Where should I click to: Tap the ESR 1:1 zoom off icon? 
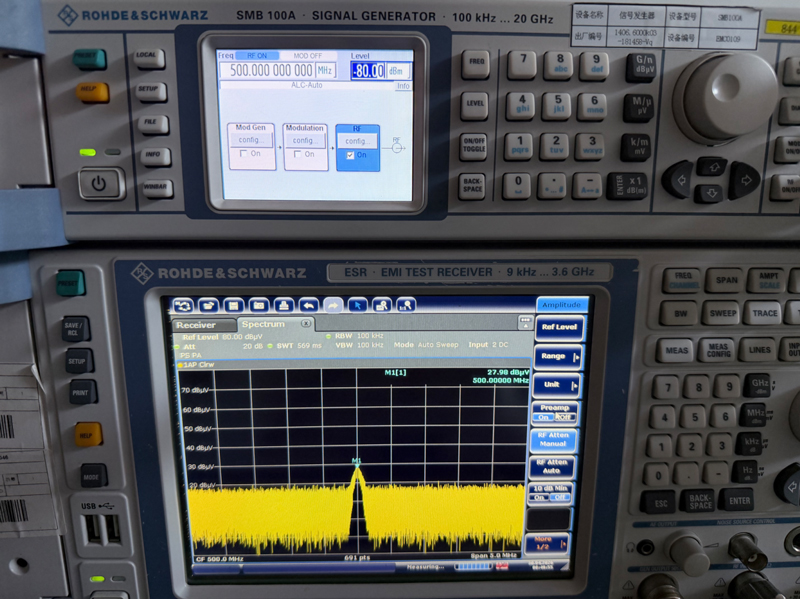[406, 305]
